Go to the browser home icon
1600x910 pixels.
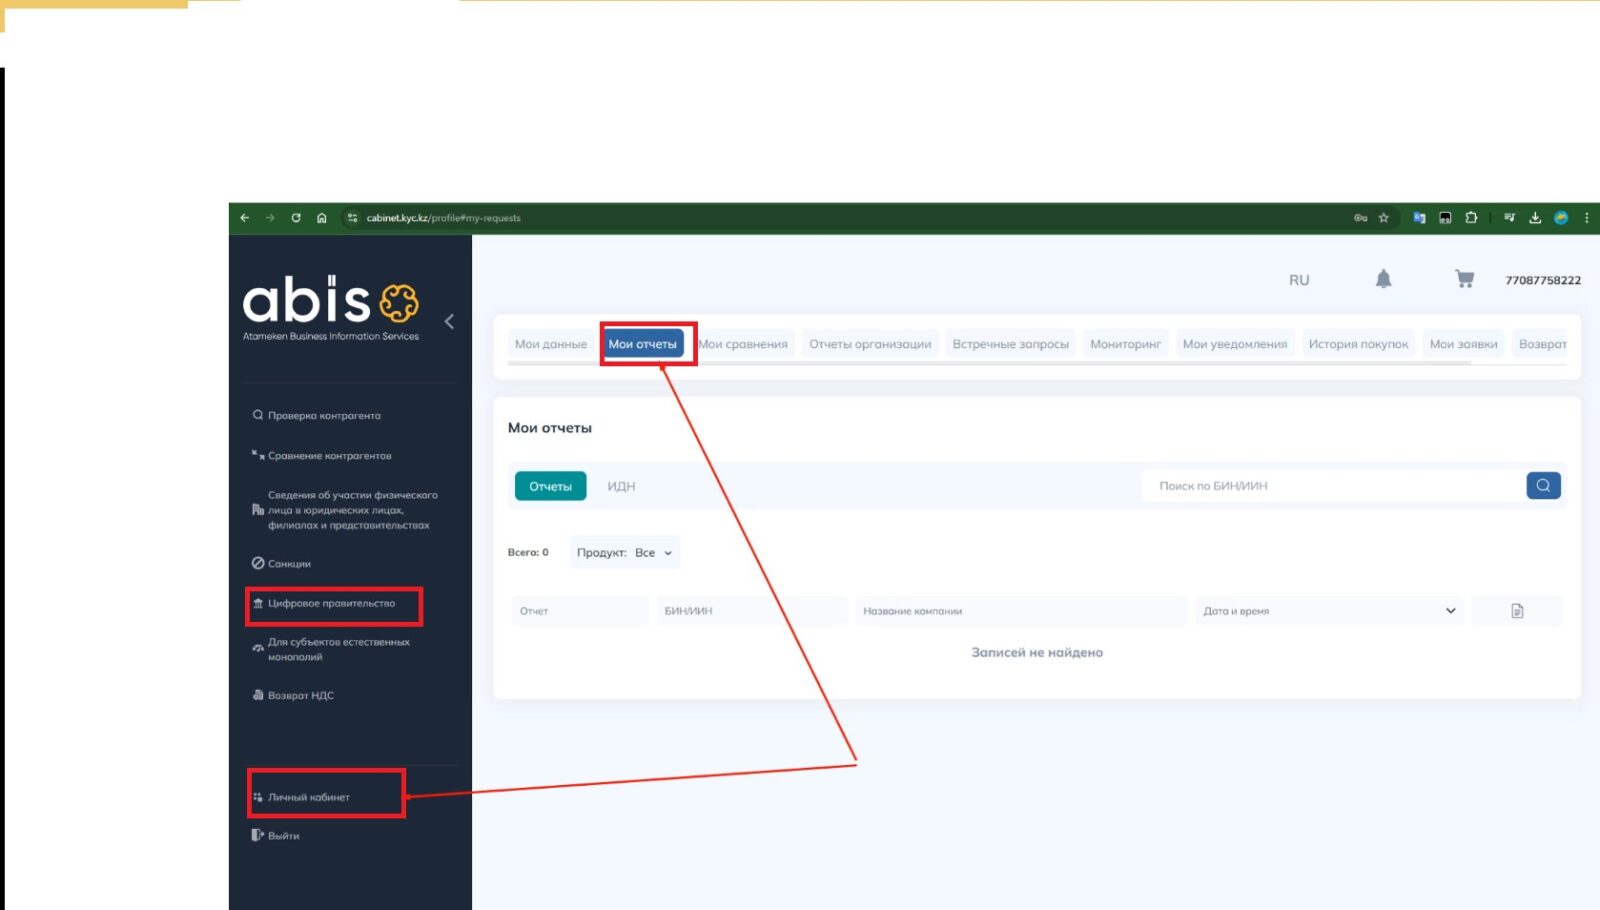322,218
